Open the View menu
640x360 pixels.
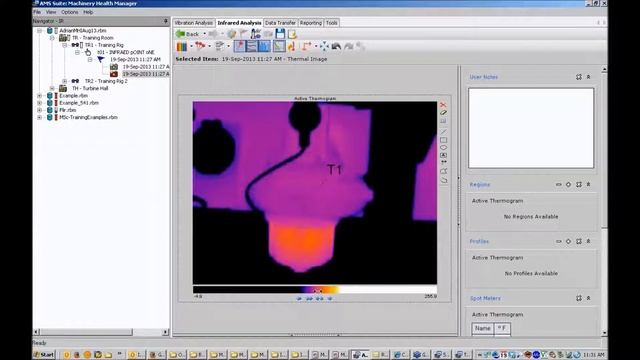pos(51,12)
